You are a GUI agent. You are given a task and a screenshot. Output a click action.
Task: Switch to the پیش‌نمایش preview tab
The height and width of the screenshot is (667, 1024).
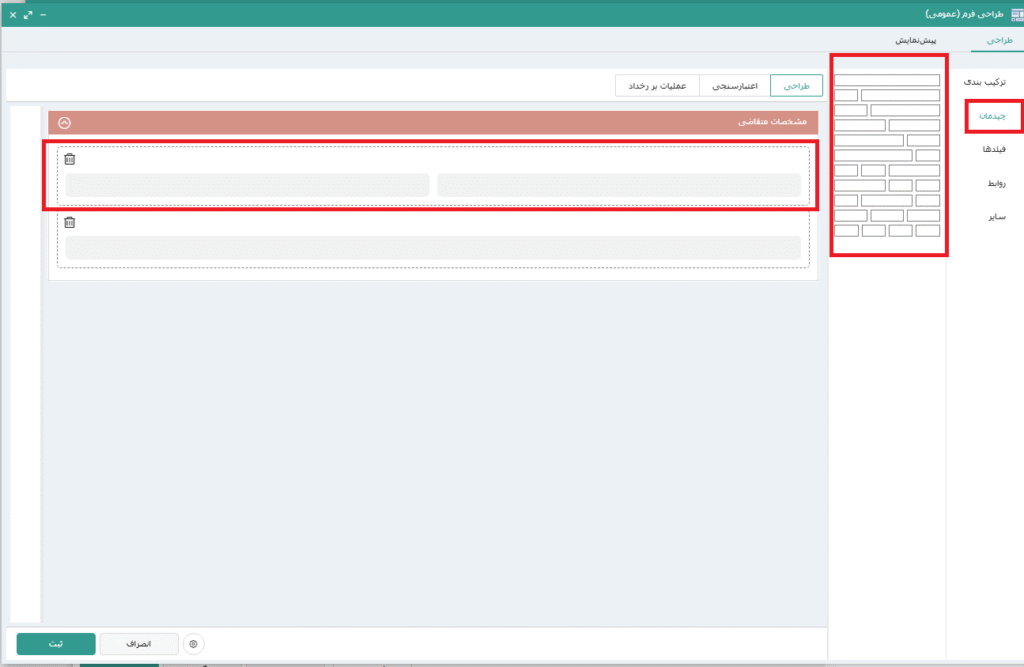(915, 40)
